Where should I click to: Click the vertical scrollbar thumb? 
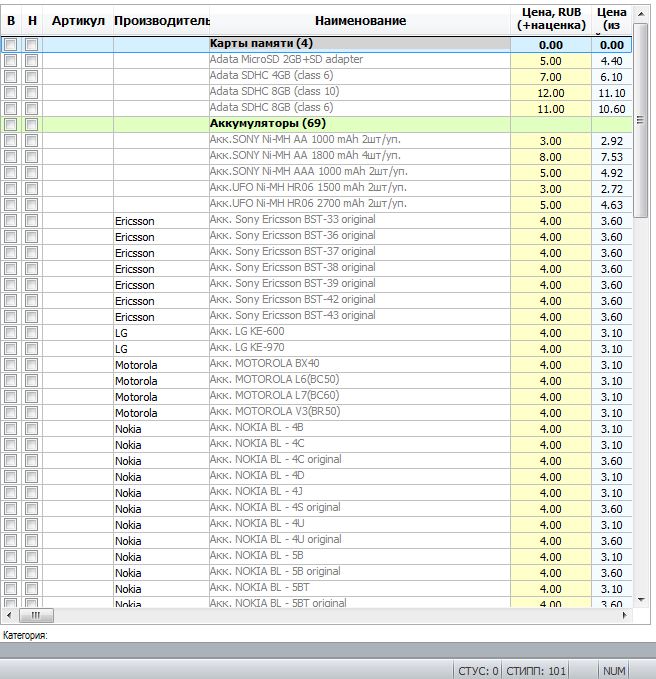pos(641,120)
